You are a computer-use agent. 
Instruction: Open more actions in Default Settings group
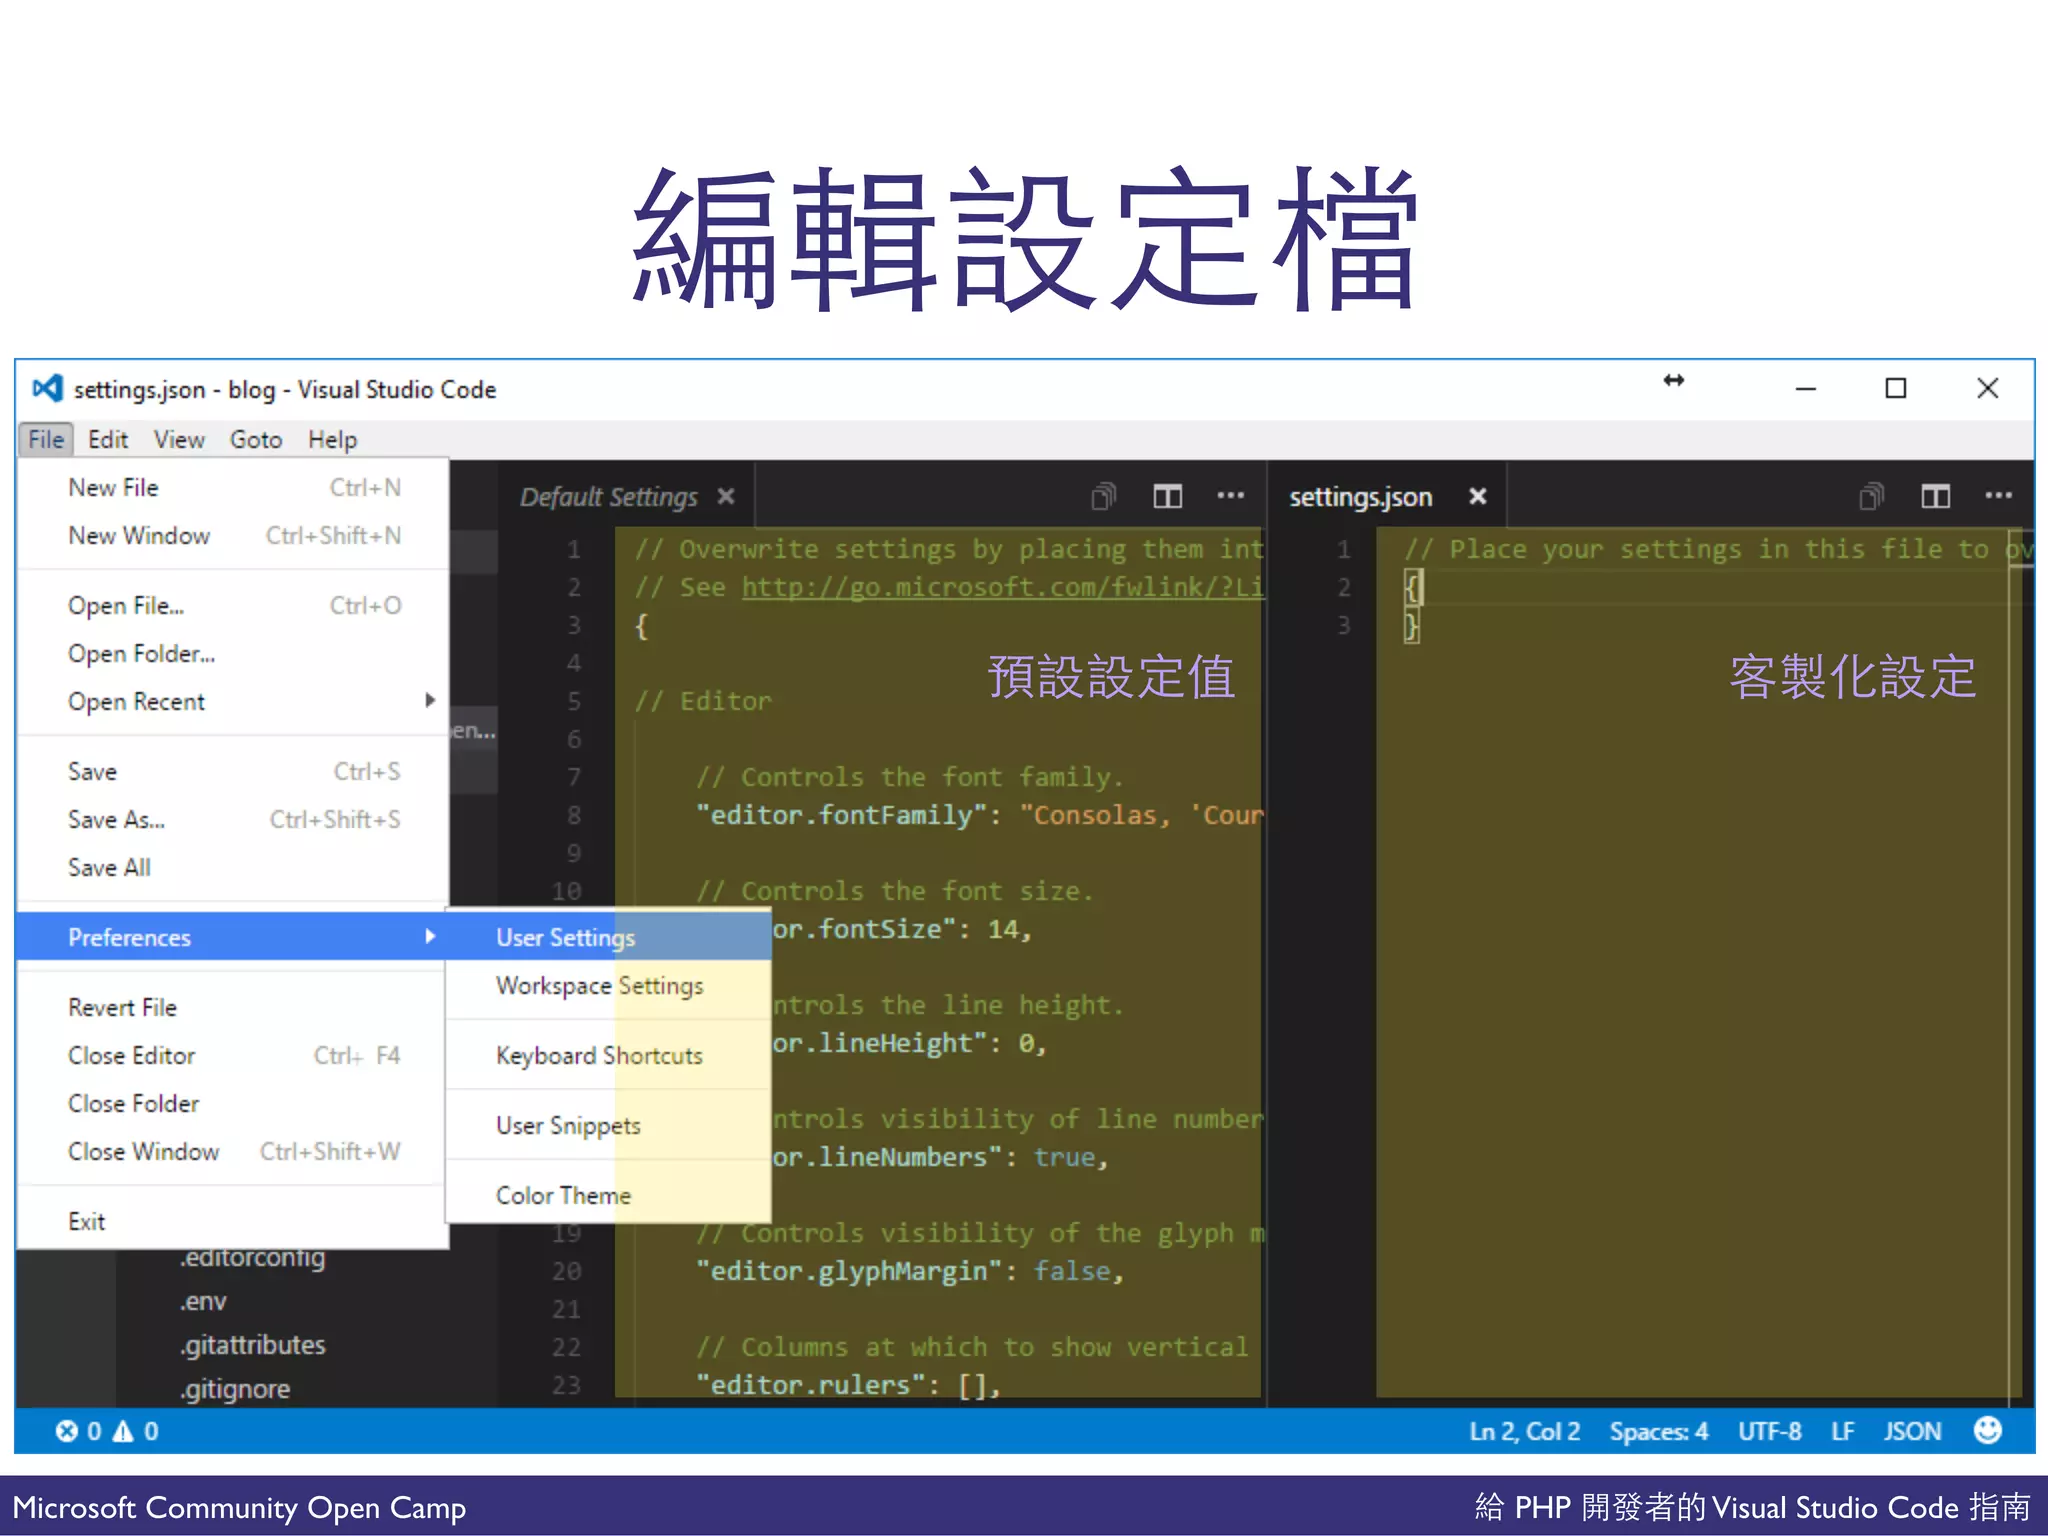(1230, 495)
